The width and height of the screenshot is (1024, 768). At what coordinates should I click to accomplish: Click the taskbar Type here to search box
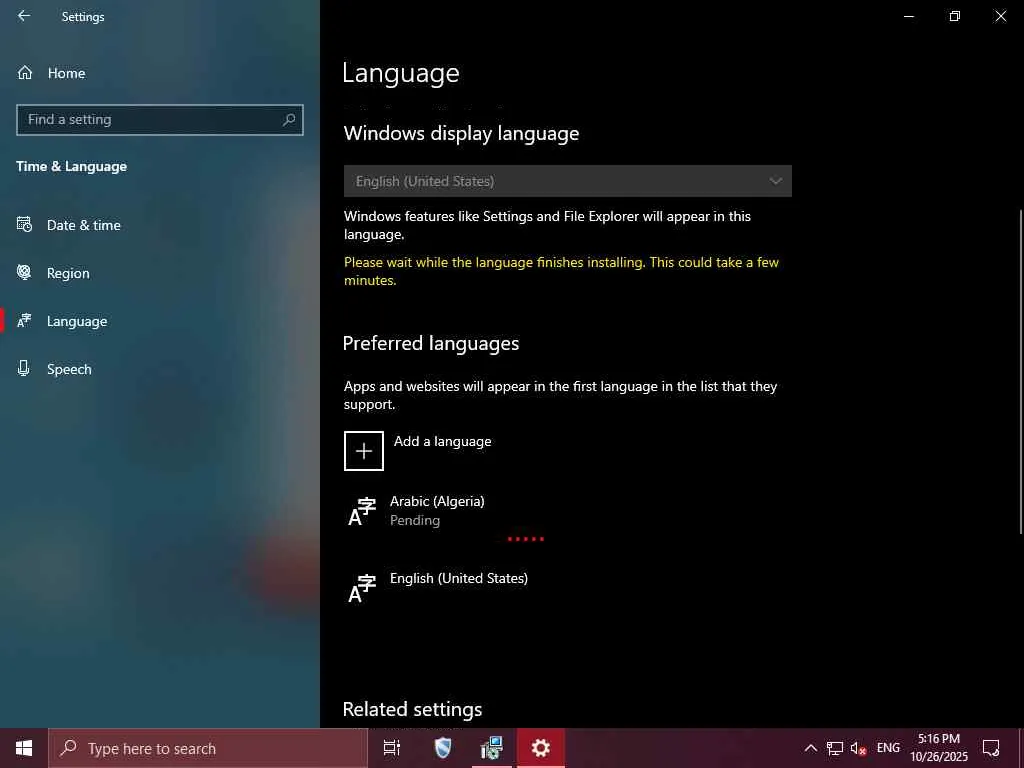pos(208,748)
